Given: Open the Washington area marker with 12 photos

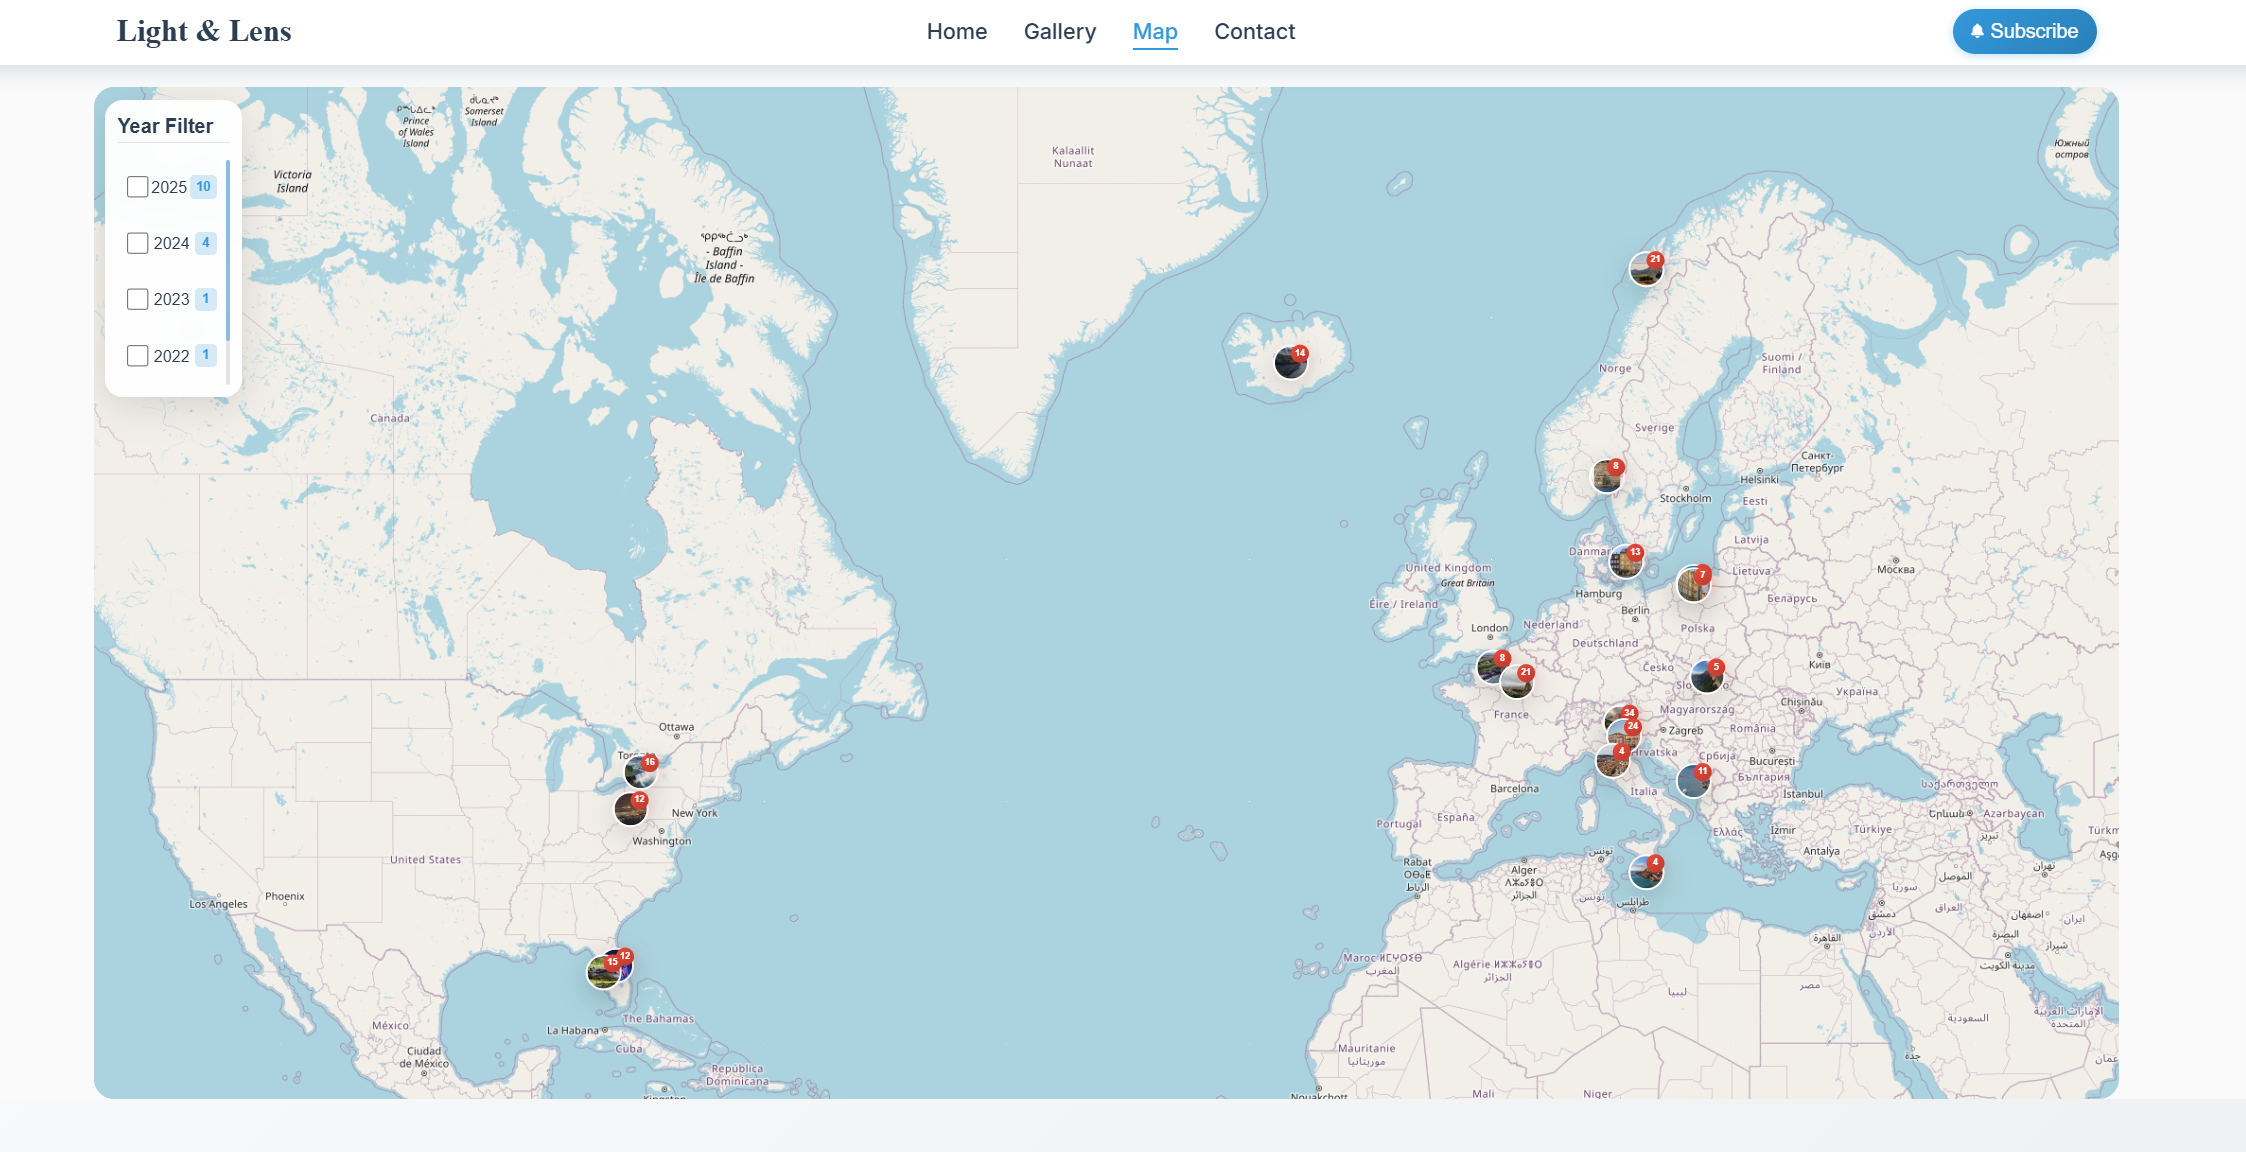Looking at the screenshot, I should (x=630, y=808).
